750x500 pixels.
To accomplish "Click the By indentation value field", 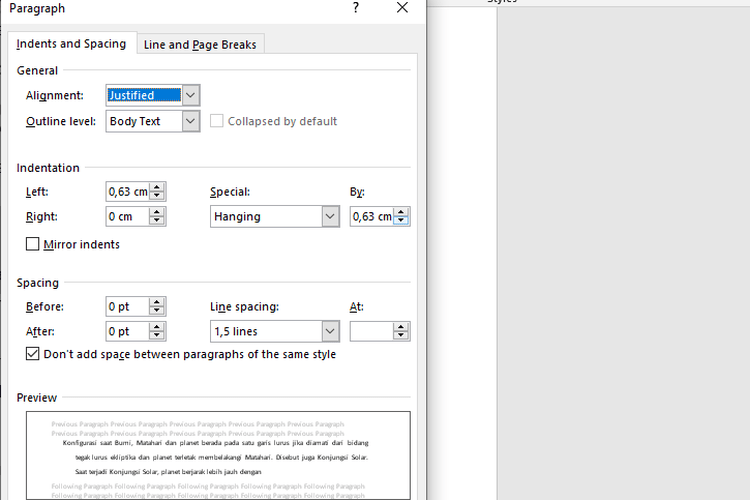I will (x=372, y=217).
